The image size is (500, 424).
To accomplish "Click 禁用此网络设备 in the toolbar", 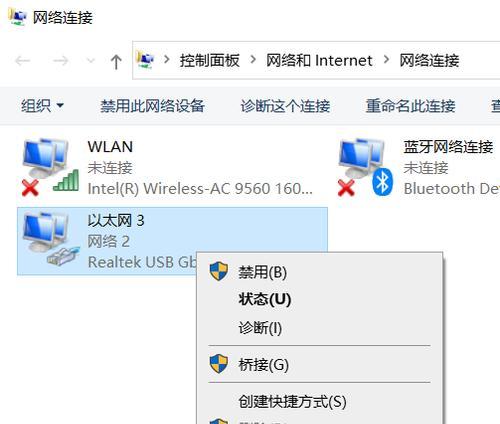I will click(x=152, y=106).
